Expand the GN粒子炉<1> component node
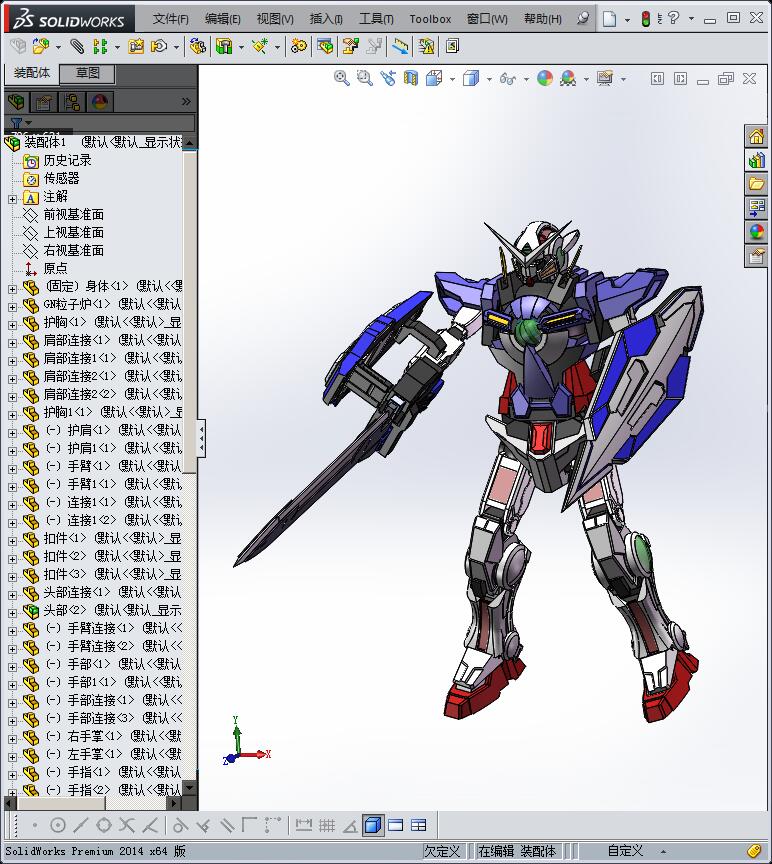 (x=13, y=307)
